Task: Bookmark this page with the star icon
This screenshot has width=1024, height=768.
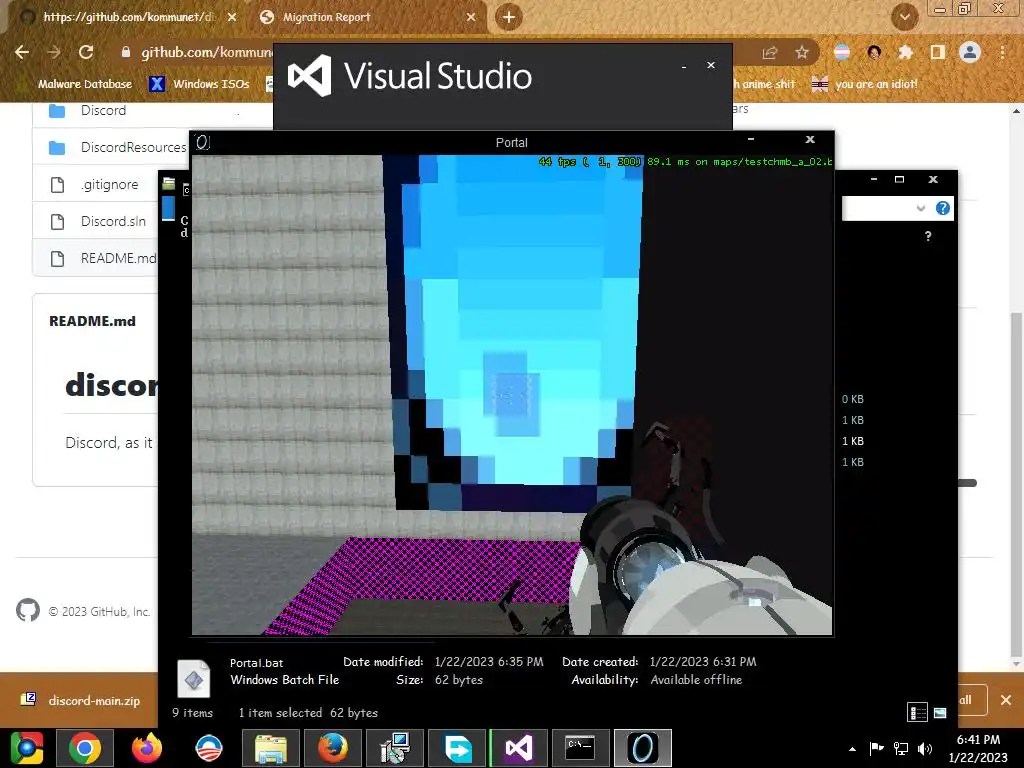Action: pos(802,52)
